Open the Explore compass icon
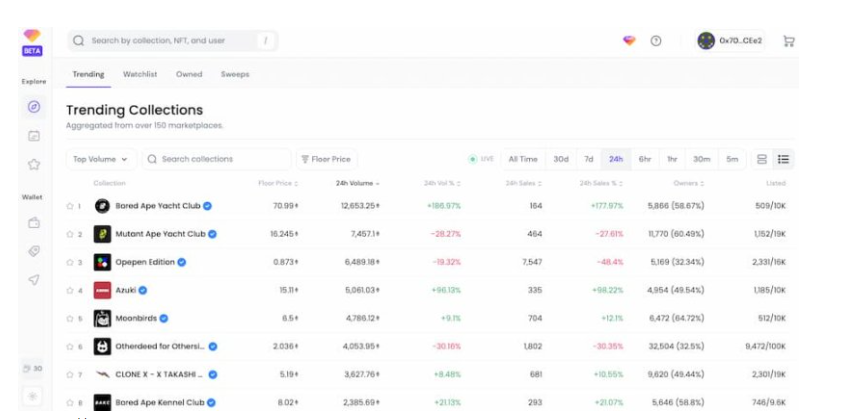 [34, 107]
